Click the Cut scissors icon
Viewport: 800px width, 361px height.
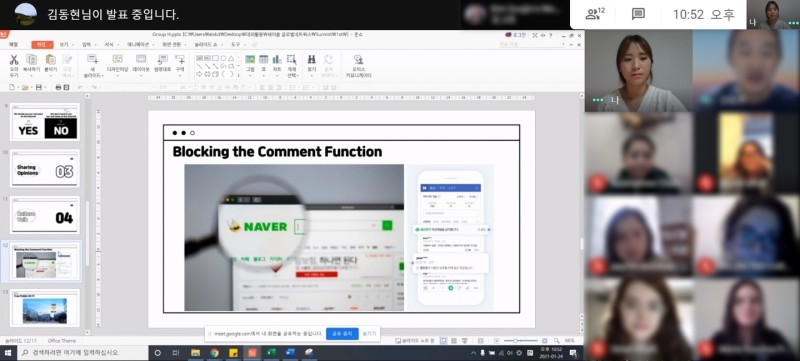click(14, 60)
